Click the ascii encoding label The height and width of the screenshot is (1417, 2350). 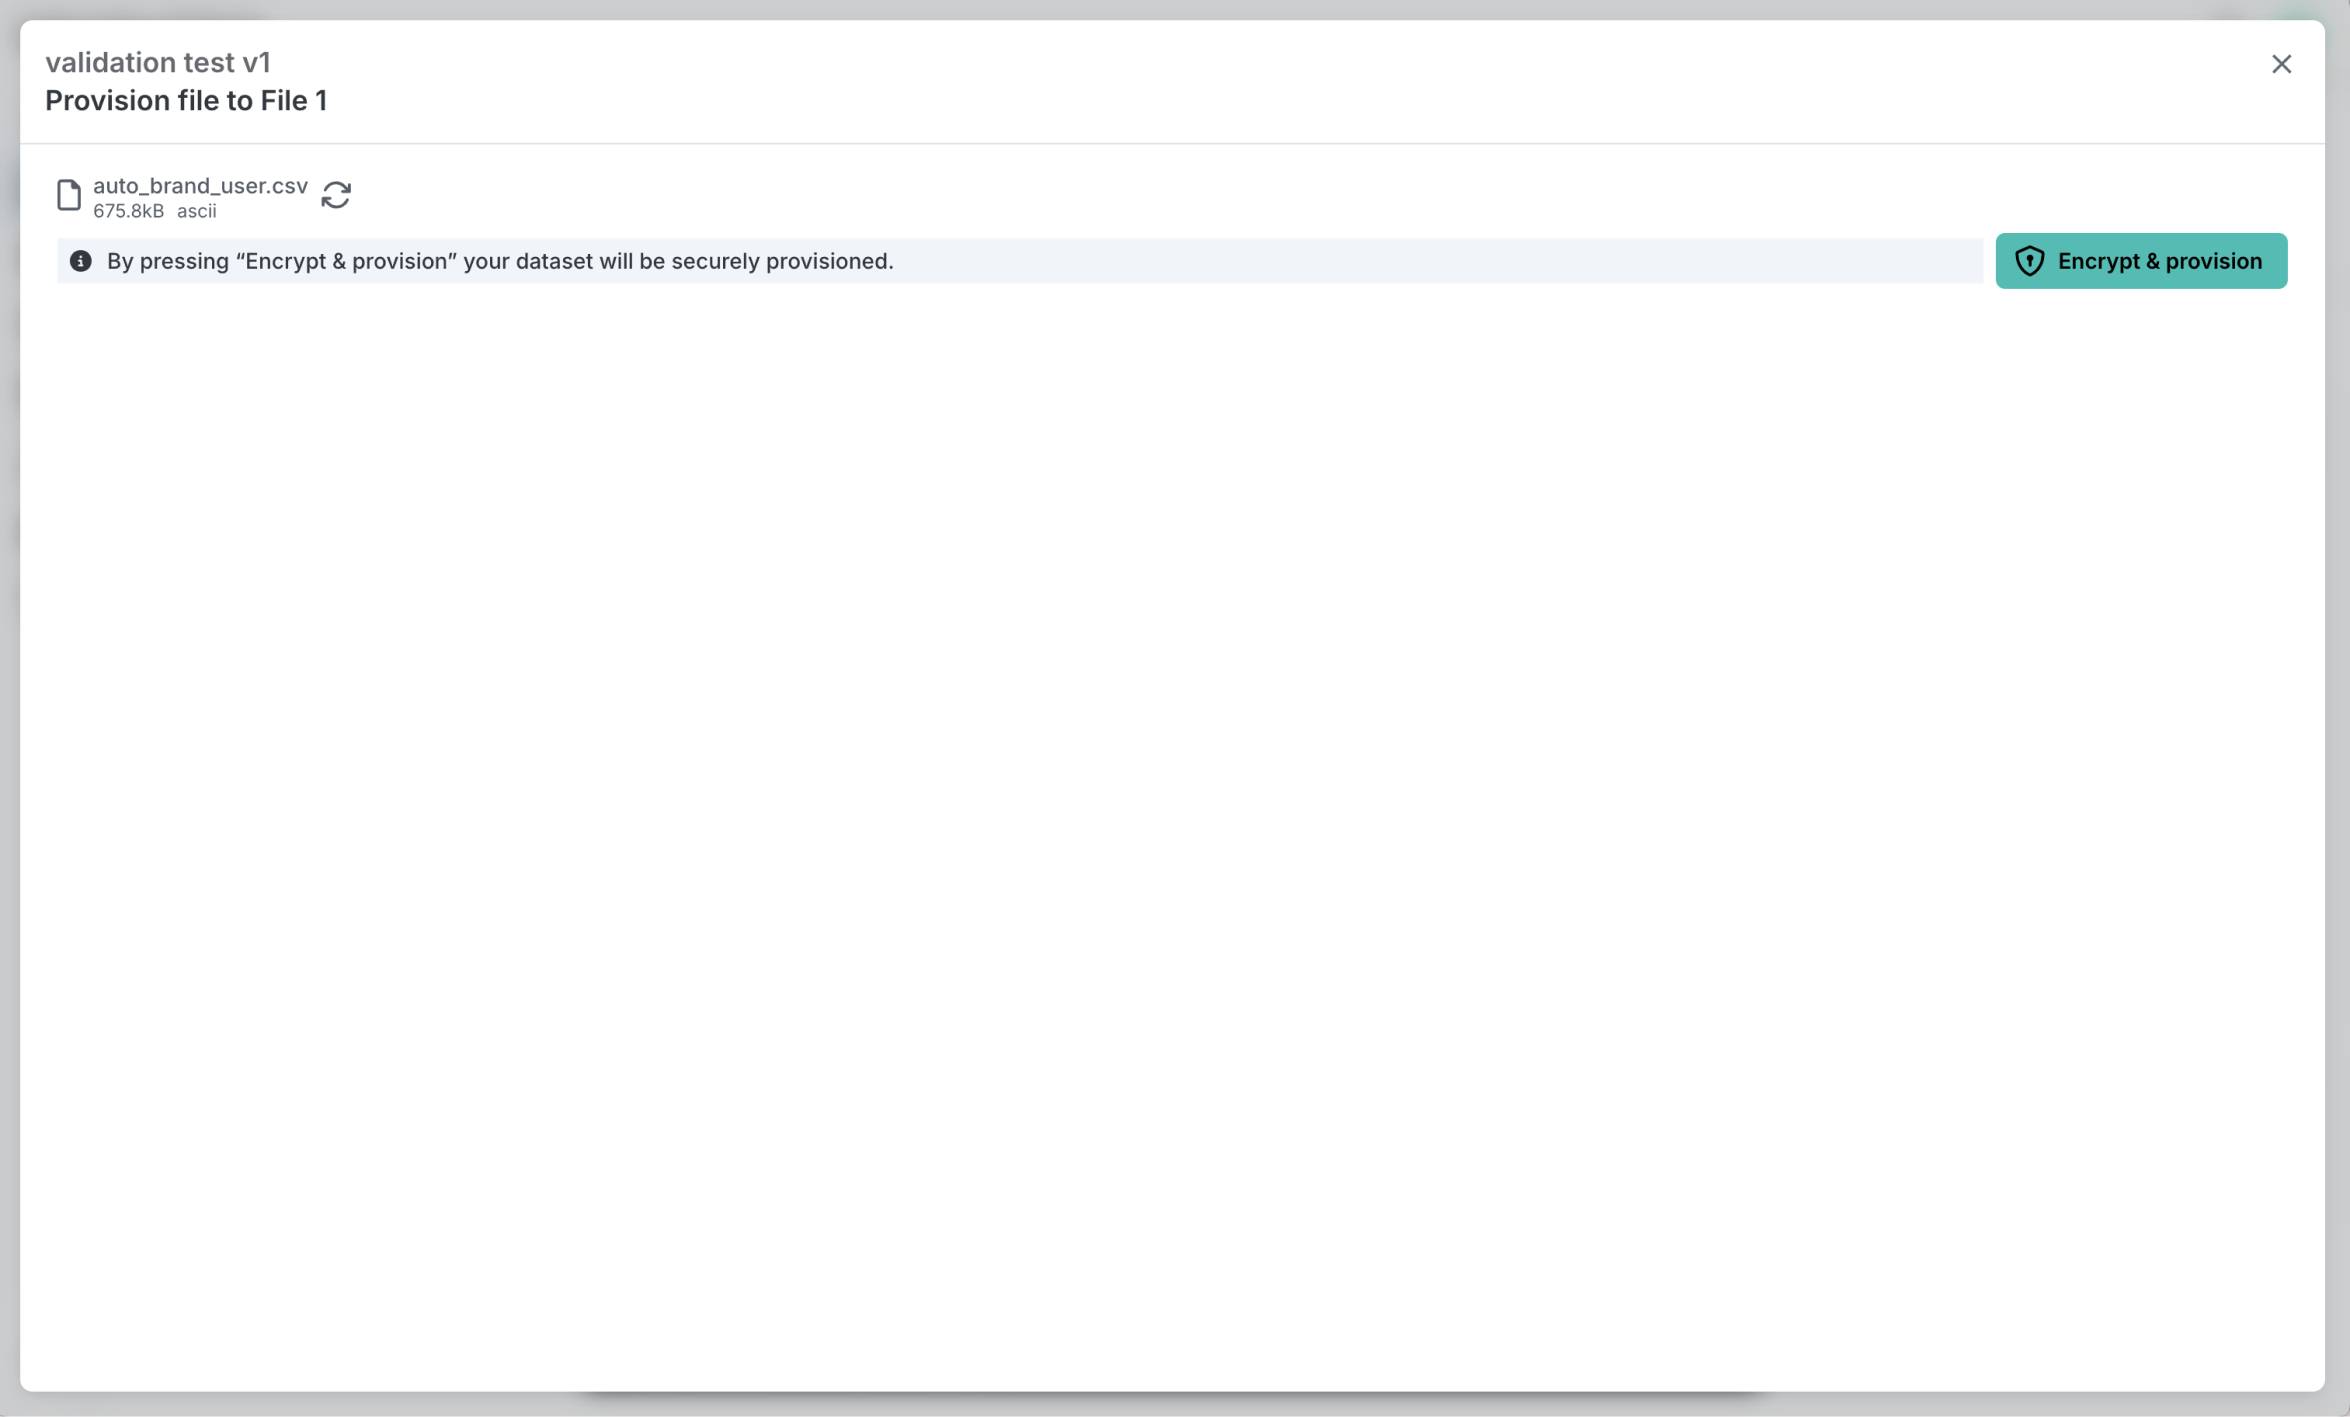197,211
